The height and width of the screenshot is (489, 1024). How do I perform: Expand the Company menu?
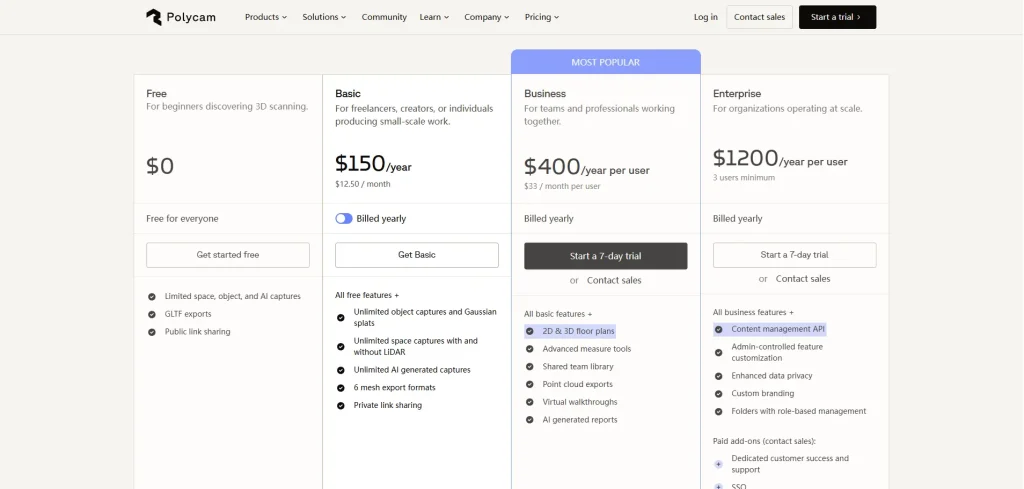(487, 17)
